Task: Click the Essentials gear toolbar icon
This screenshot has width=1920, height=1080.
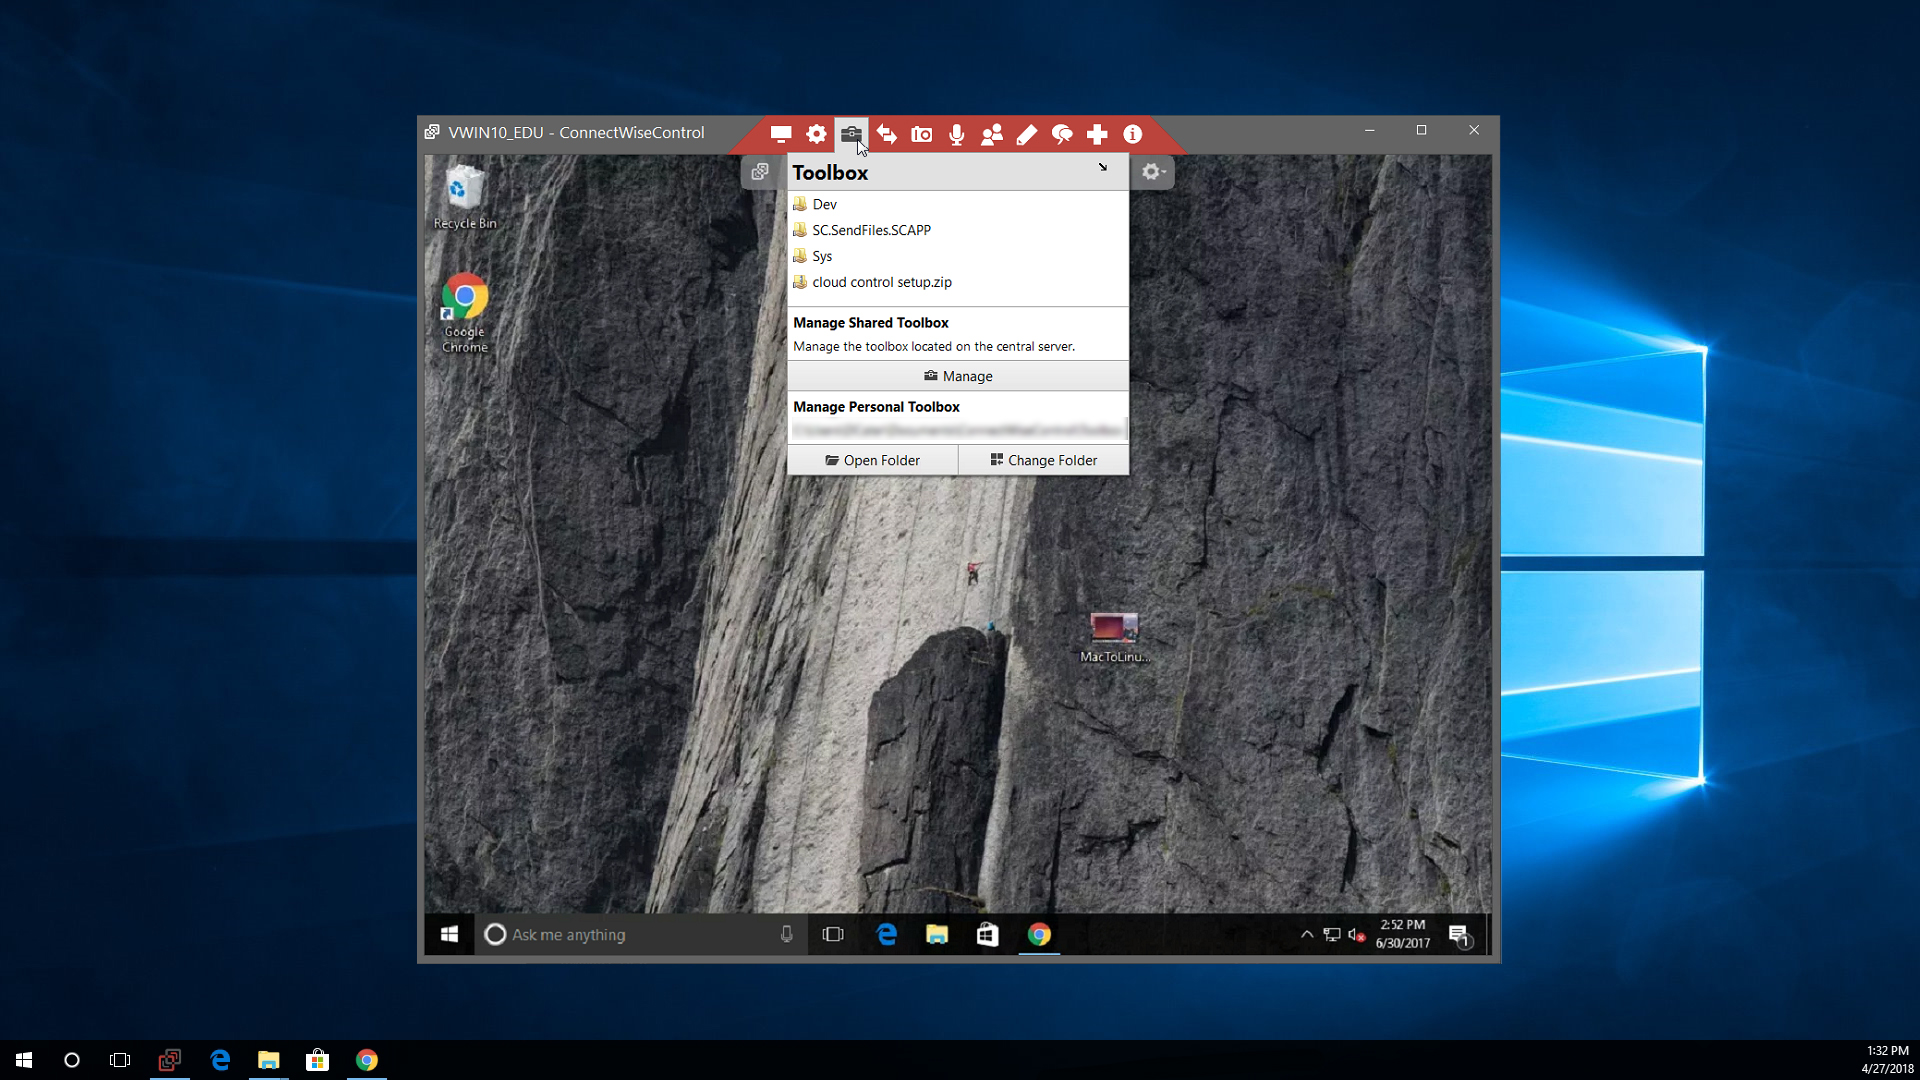Action: 816,134
